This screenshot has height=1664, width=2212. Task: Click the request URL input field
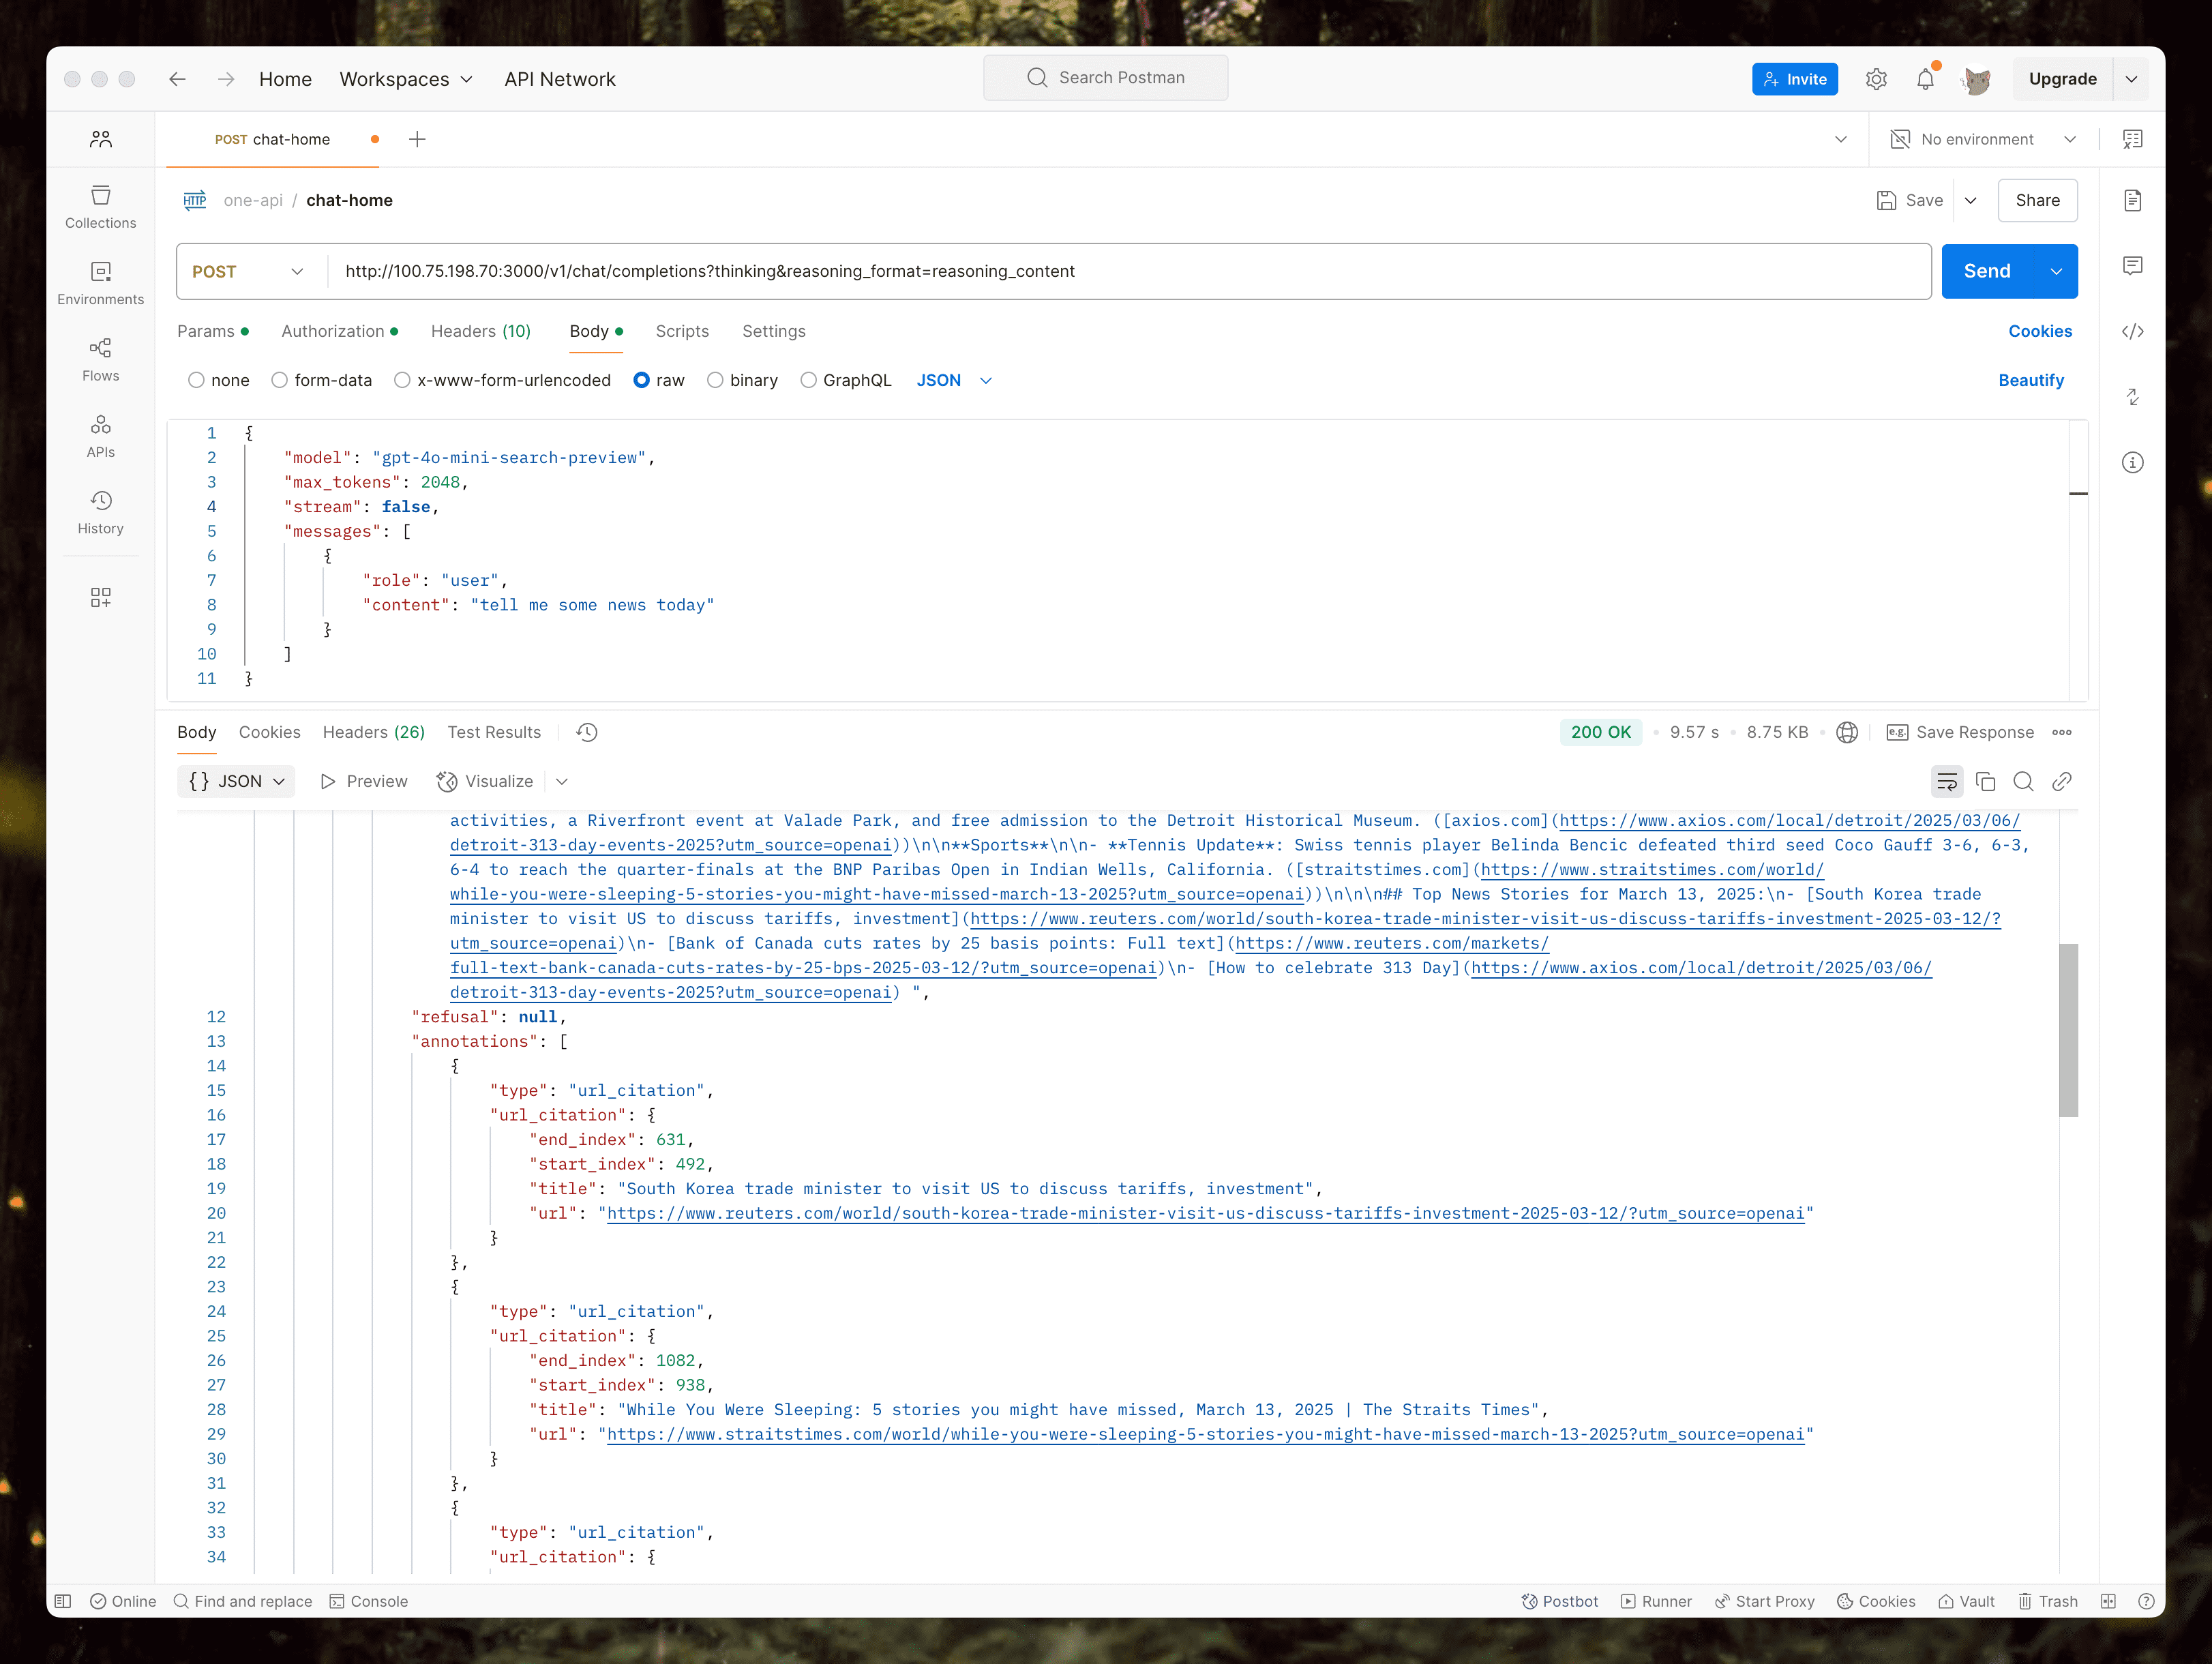[1100, 271]
